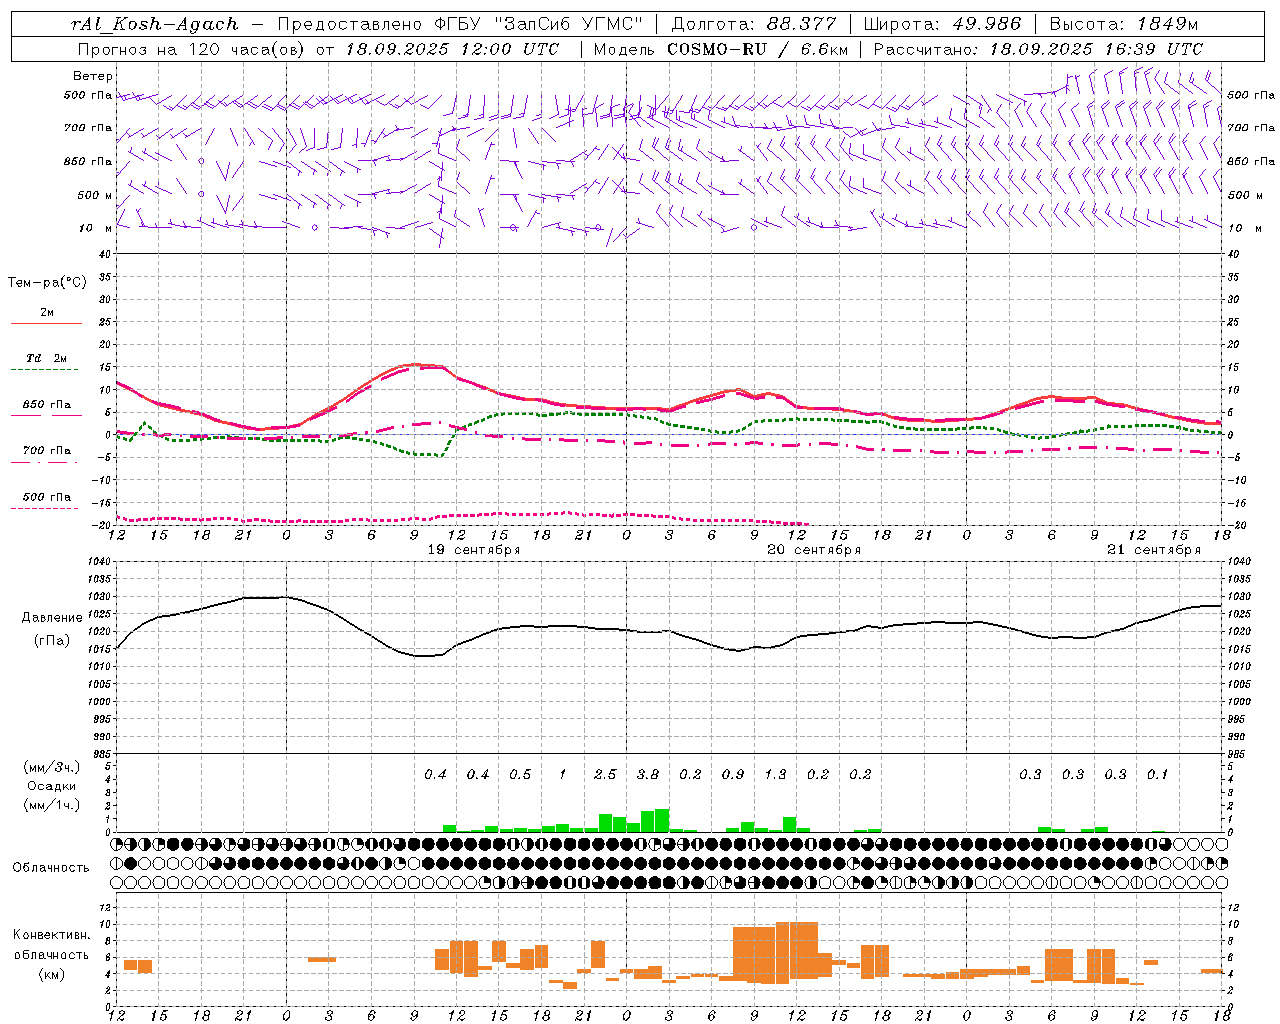The image size is (1280, 1024).
Task: Click the forecast start time 18.09.2025 12:00 UTC
Action: click(452, 49)
